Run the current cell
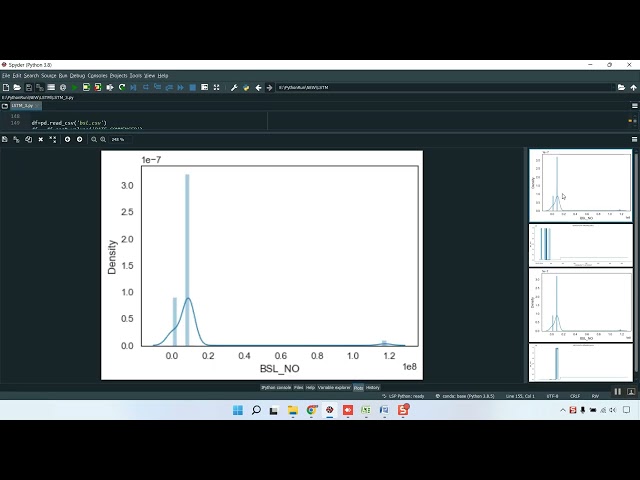Image resolution: width=640 pixels, height=480 pixels. pos(86,87)
